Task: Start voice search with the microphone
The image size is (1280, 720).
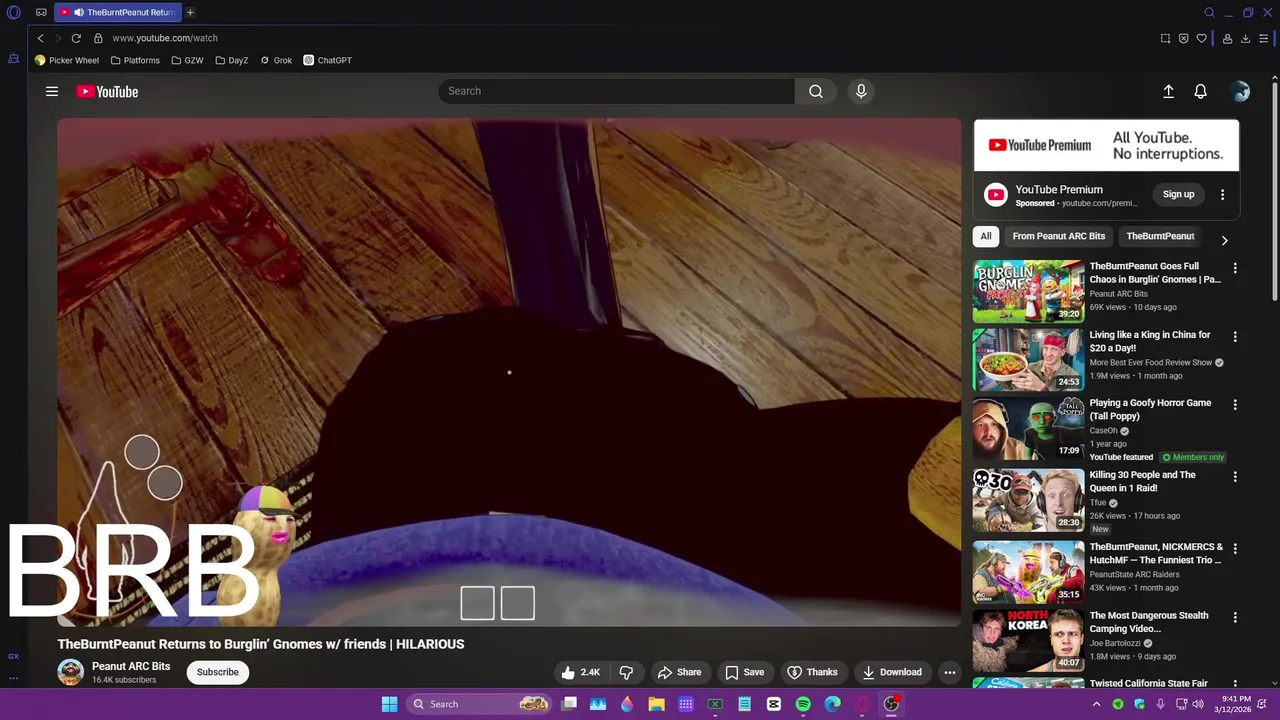Action: (x=861, y=91)
